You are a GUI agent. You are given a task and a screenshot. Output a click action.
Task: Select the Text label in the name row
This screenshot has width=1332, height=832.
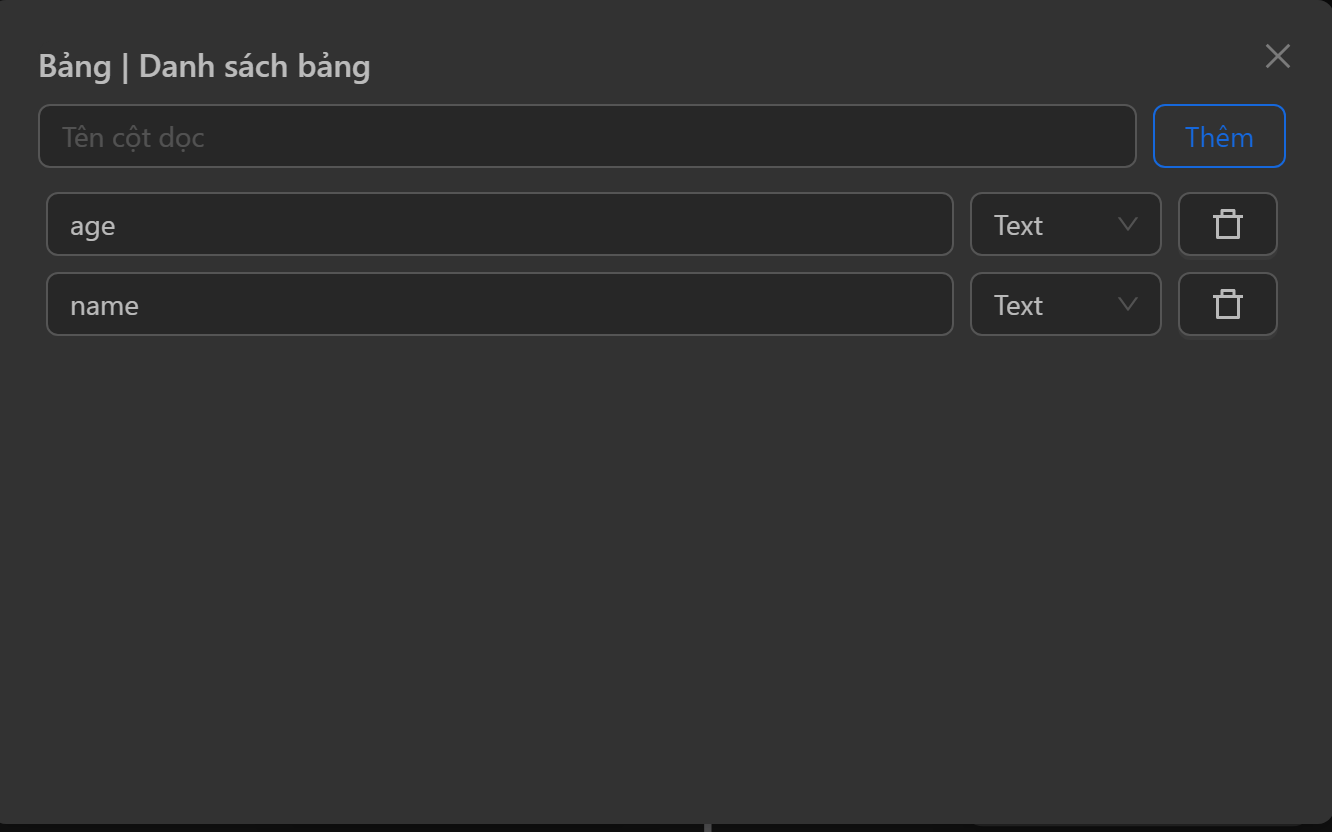pos(1018,306)
